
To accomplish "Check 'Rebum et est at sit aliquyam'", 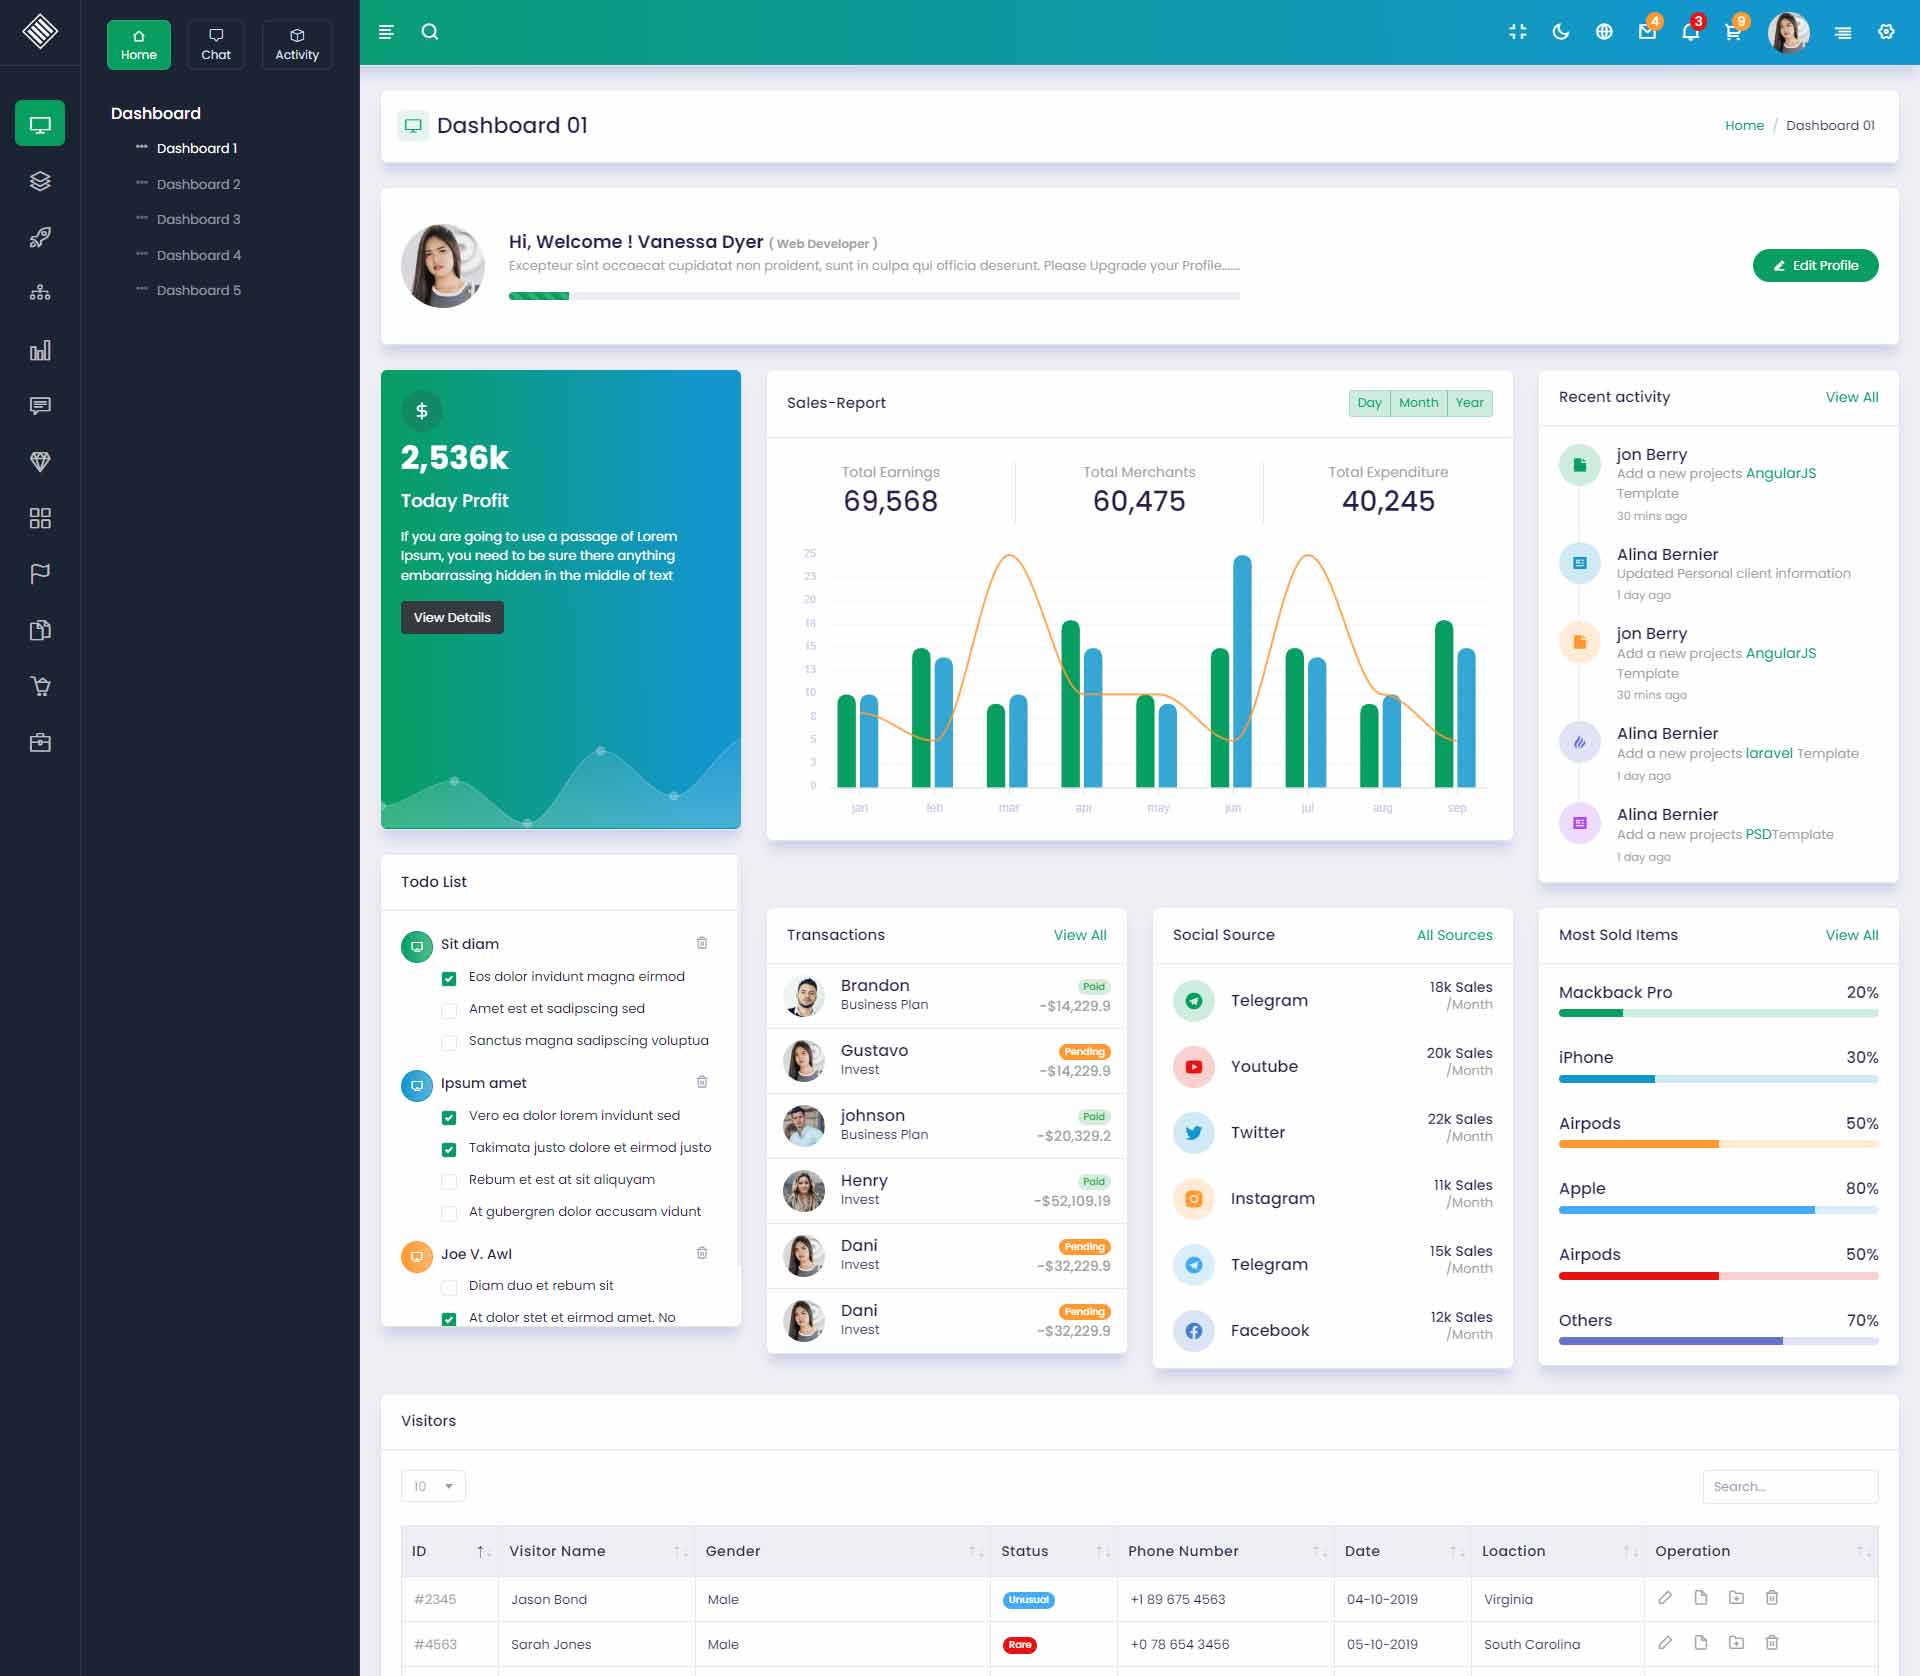I will click(449, 1181).
